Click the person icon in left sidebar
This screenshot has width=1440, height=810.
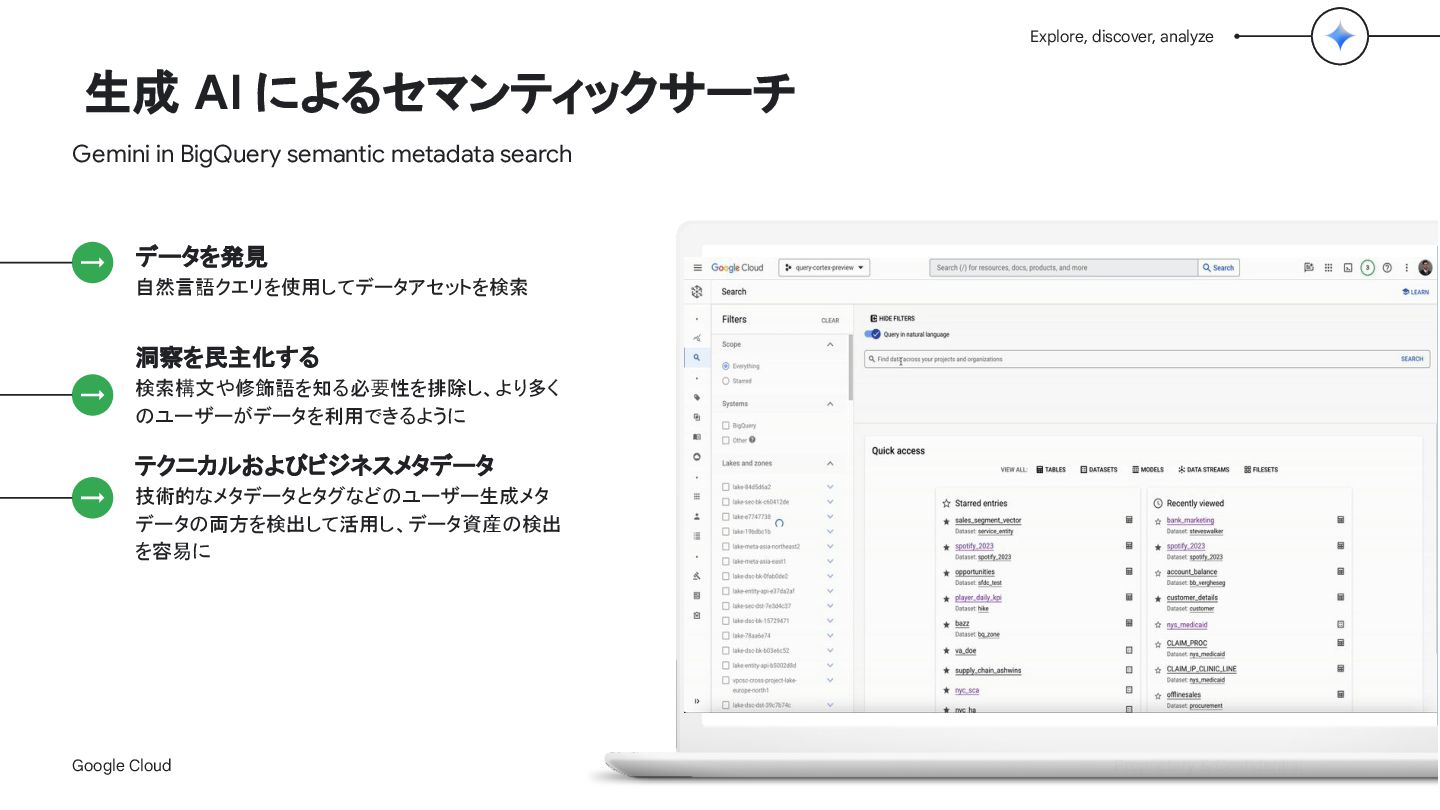pos(697,516)
